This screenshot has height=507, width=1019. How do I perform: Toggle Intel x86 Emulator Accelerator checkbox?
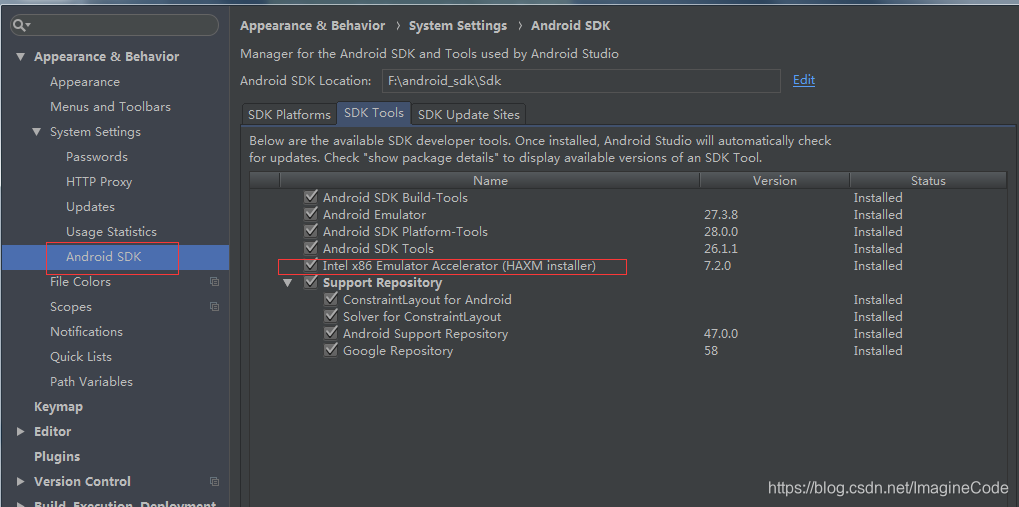click(x=311, y=265)
